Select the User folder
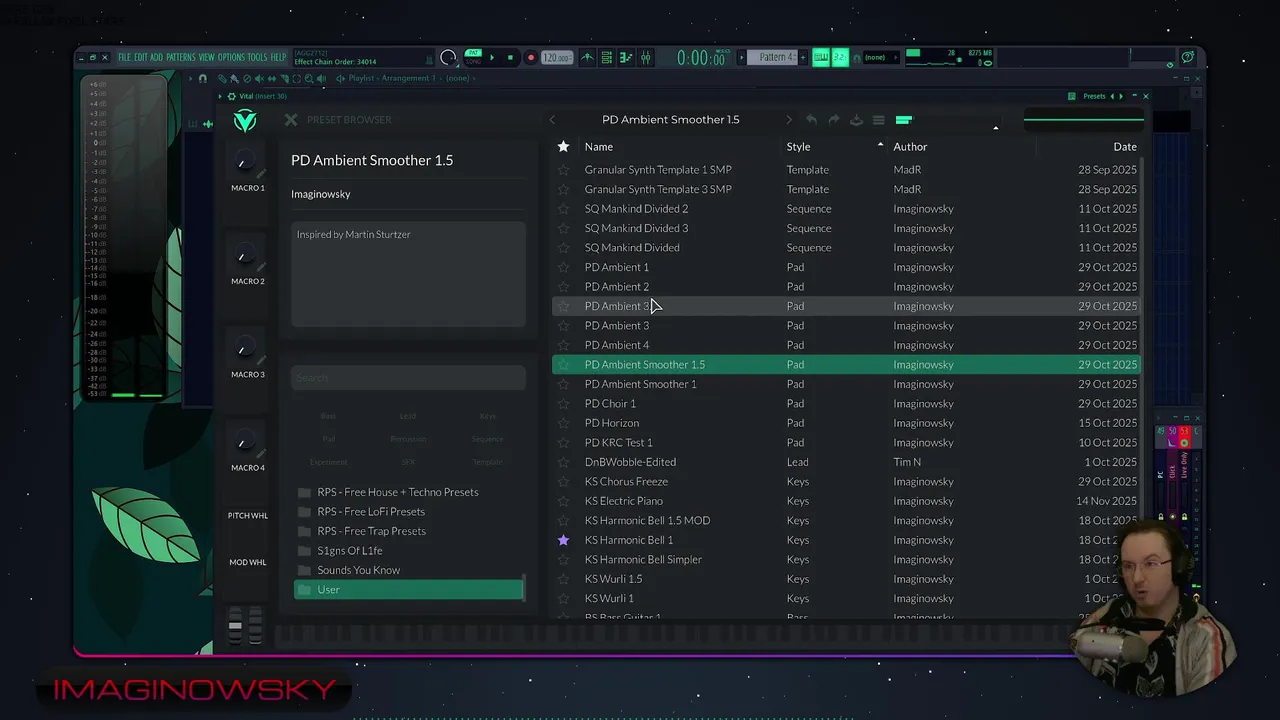Image resolution: width=1280 pixels, height=720 pixels. 408,590
